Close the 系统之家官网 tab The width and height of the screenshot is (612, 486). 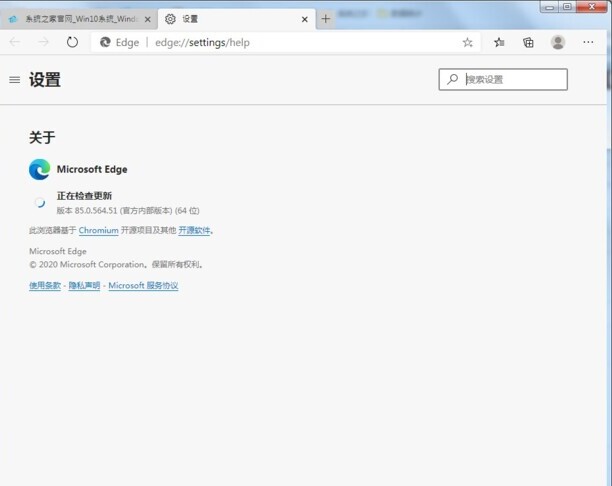pyautogui.click(x=148, y=19)
